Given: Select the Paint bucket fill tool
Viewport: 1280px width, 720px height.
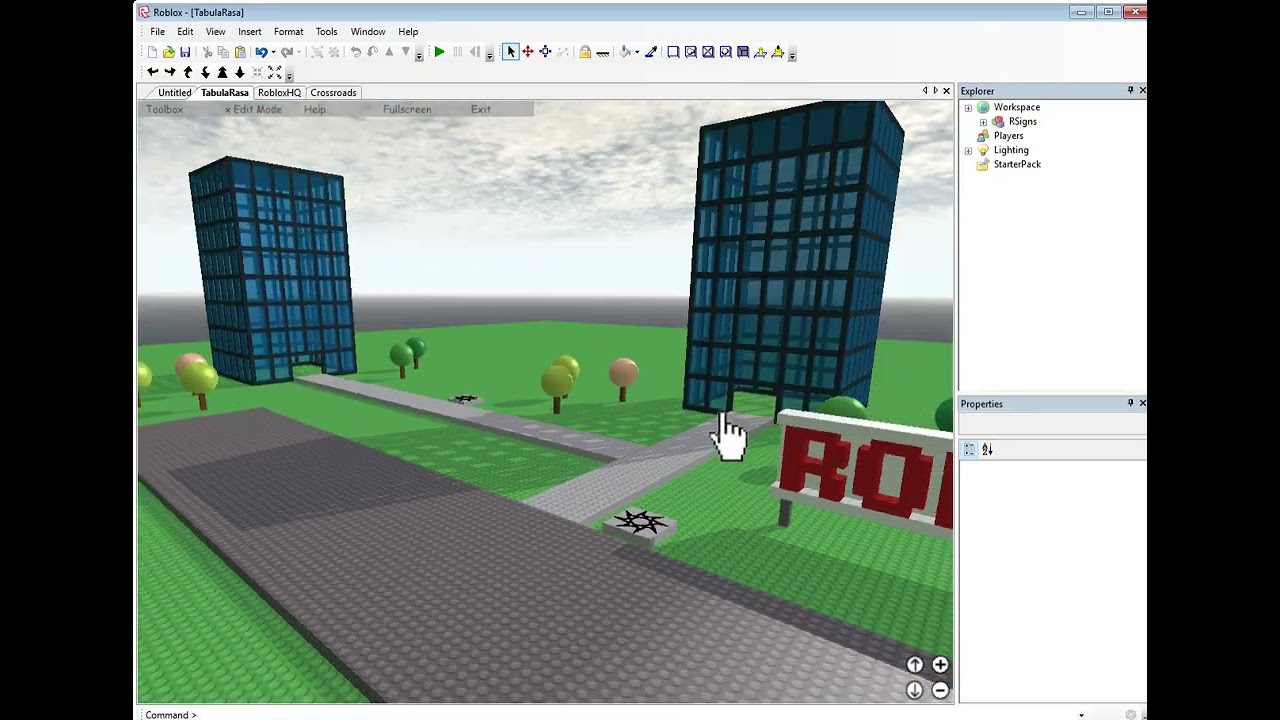Looking at the screenshot, I should [x=625, y=52].
